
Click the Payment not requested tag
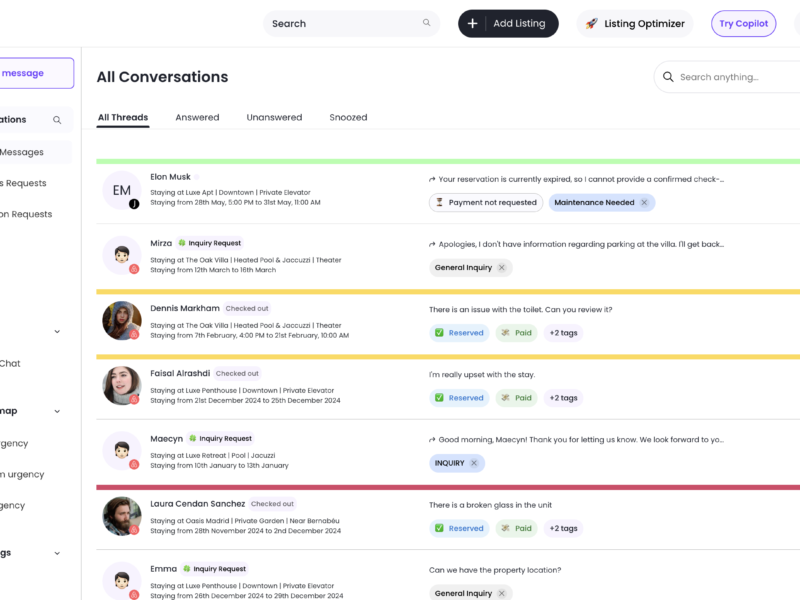486,202
